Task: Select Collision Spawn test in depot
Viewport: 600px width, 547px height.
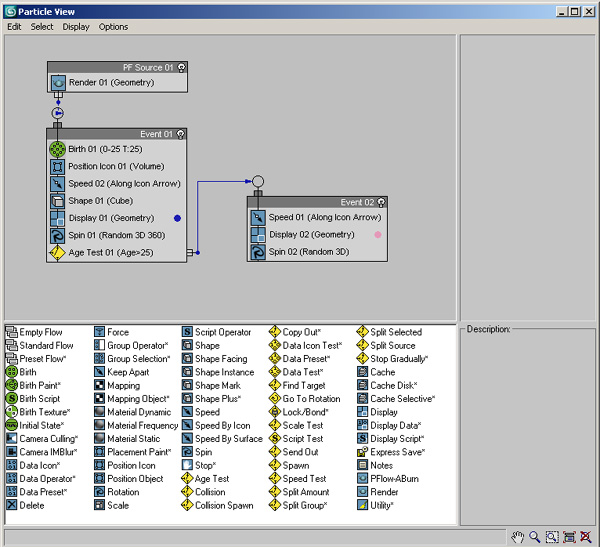Action: pos(224,505)
